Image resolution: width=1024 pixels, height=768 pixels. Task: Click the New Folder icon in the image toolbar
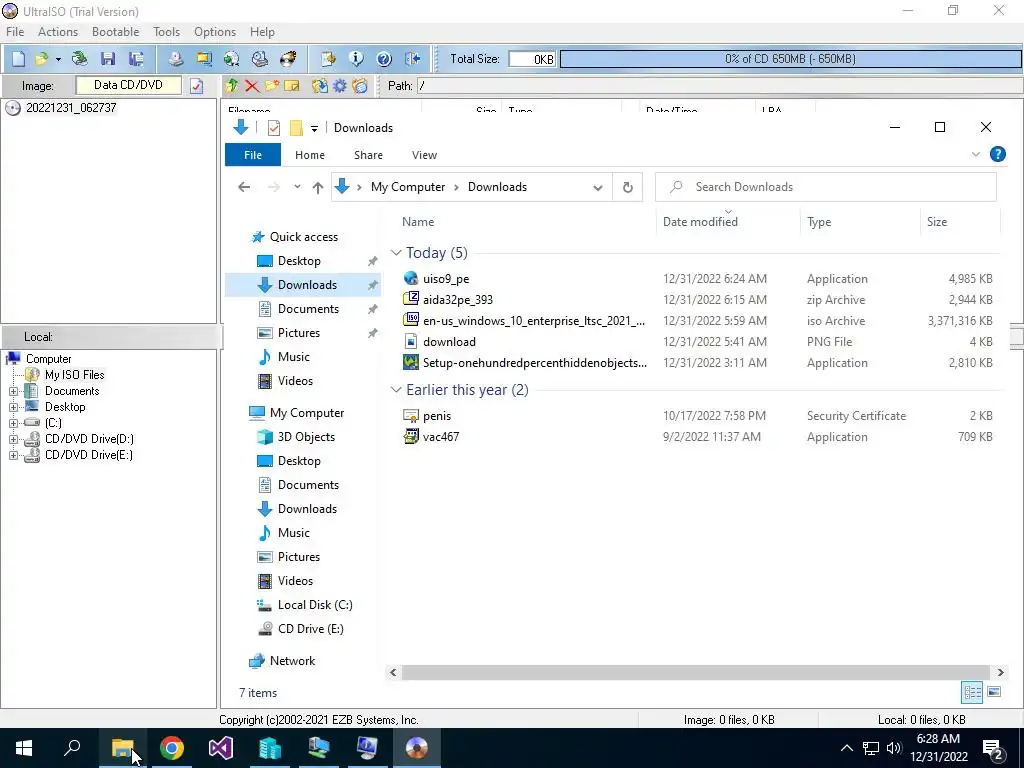pyautogui.click(x=272, y=86)
